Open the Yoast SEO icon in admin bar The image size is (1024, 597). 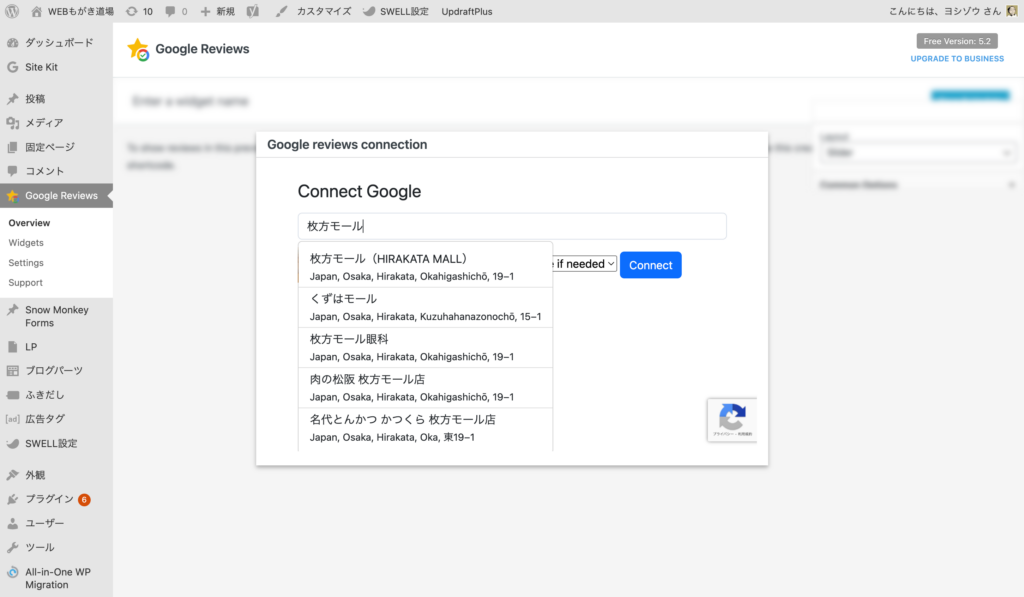(x=253, y=11)
